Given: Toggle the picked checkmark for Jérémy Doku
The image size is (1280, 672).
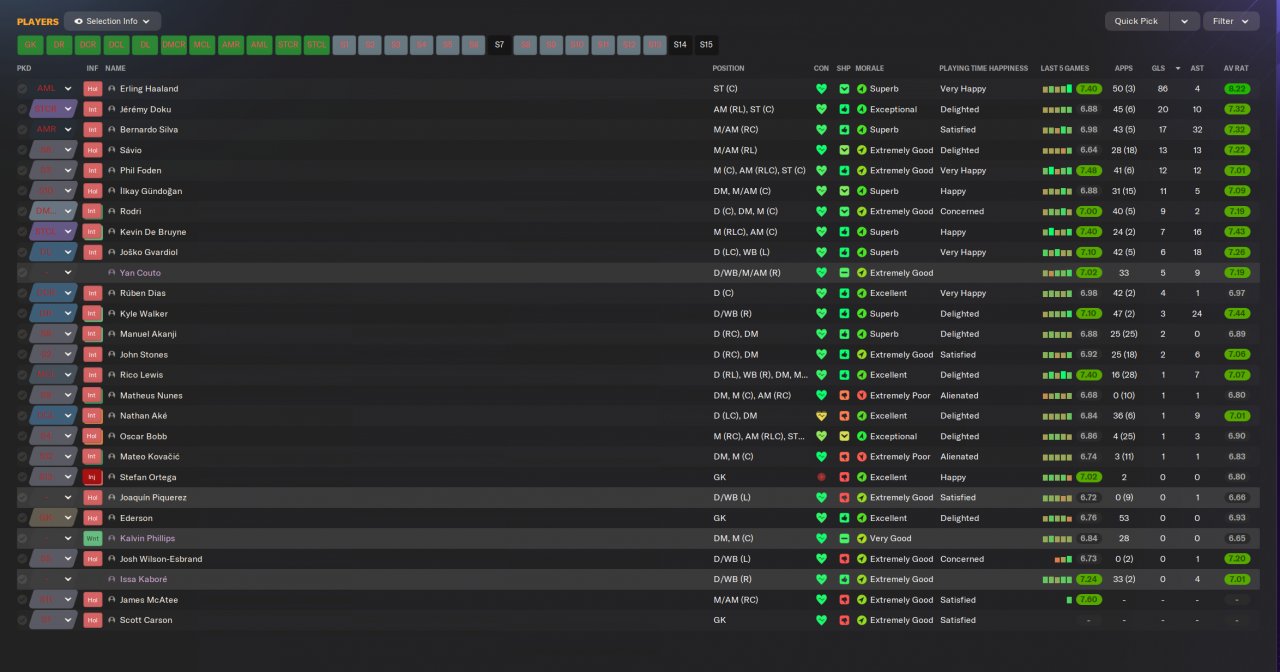Looking at the screenshot, I should (22, 109).
